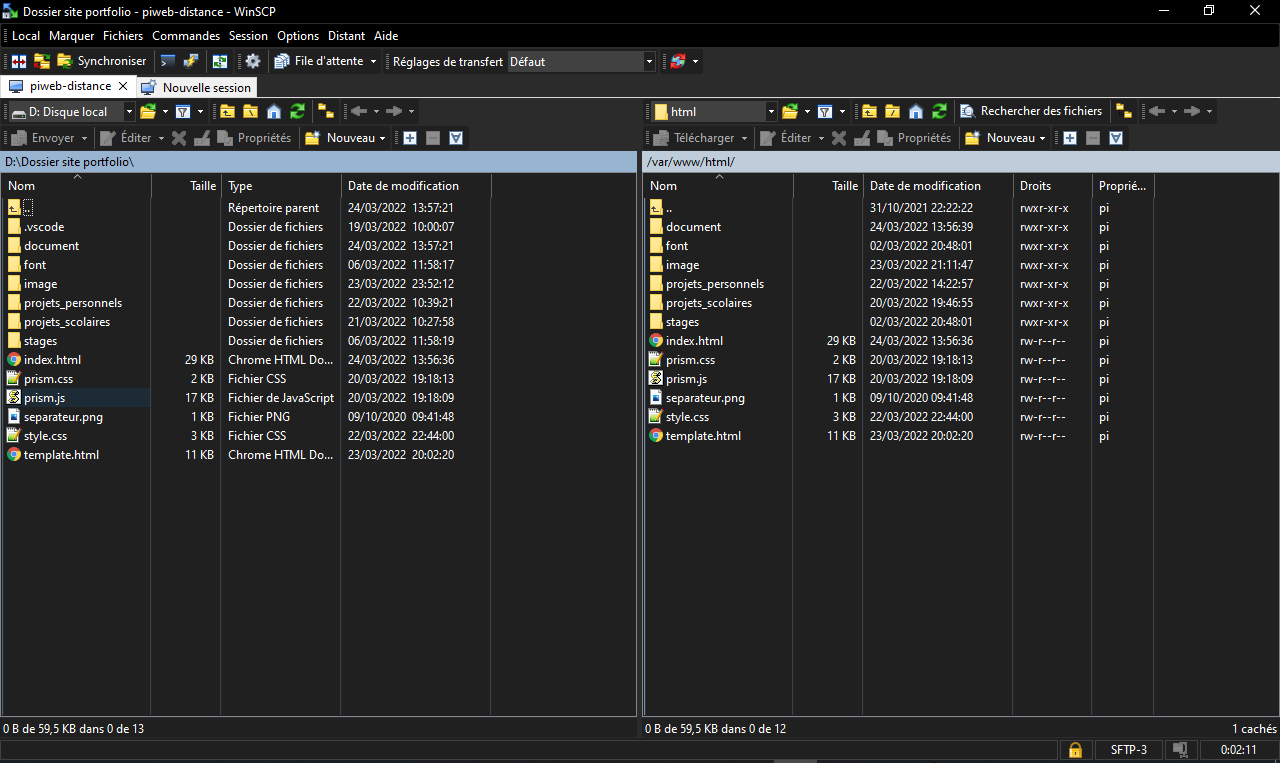Click the SFTP-3 protocol status indicator
Image resolution: width=1280 pixels, height=763 pixels.
click(1129, 749)
